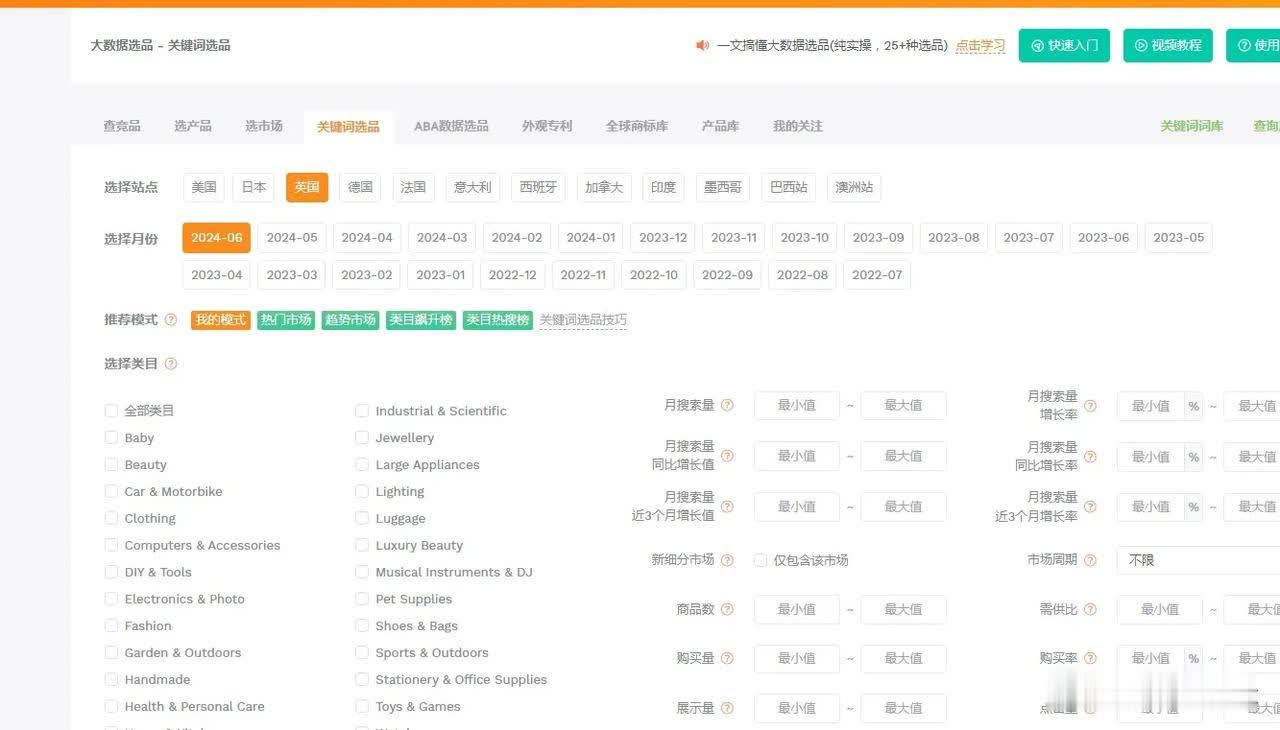The width and height of the screenshot is (1280, 730).
Task: Open the 产品库 tab
Action: (720, 126)
